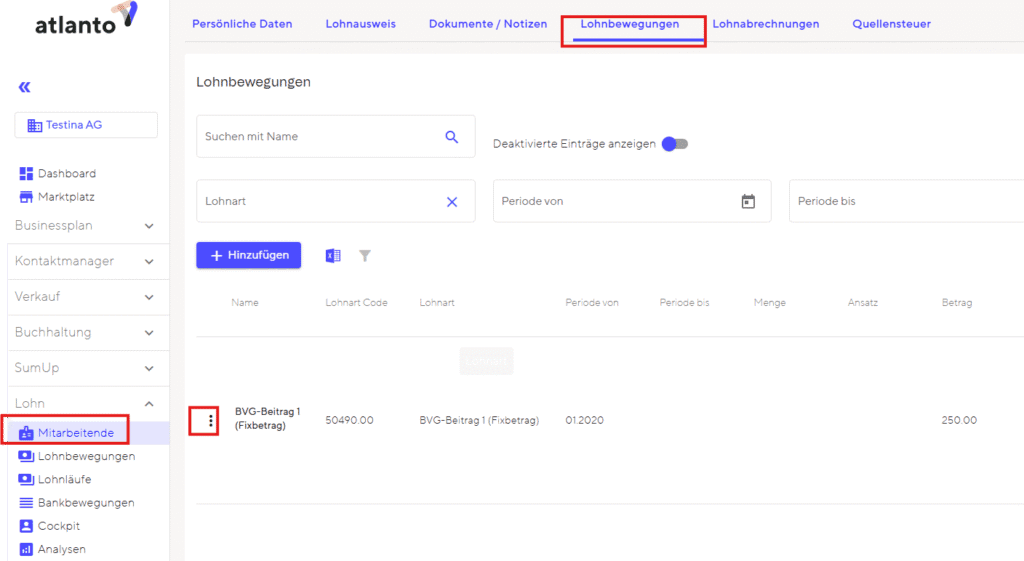Open three-dot menu for BVG-Beitrag 1 row
The height and width of the screenshot is (561, 1024).
pos(210,421)
